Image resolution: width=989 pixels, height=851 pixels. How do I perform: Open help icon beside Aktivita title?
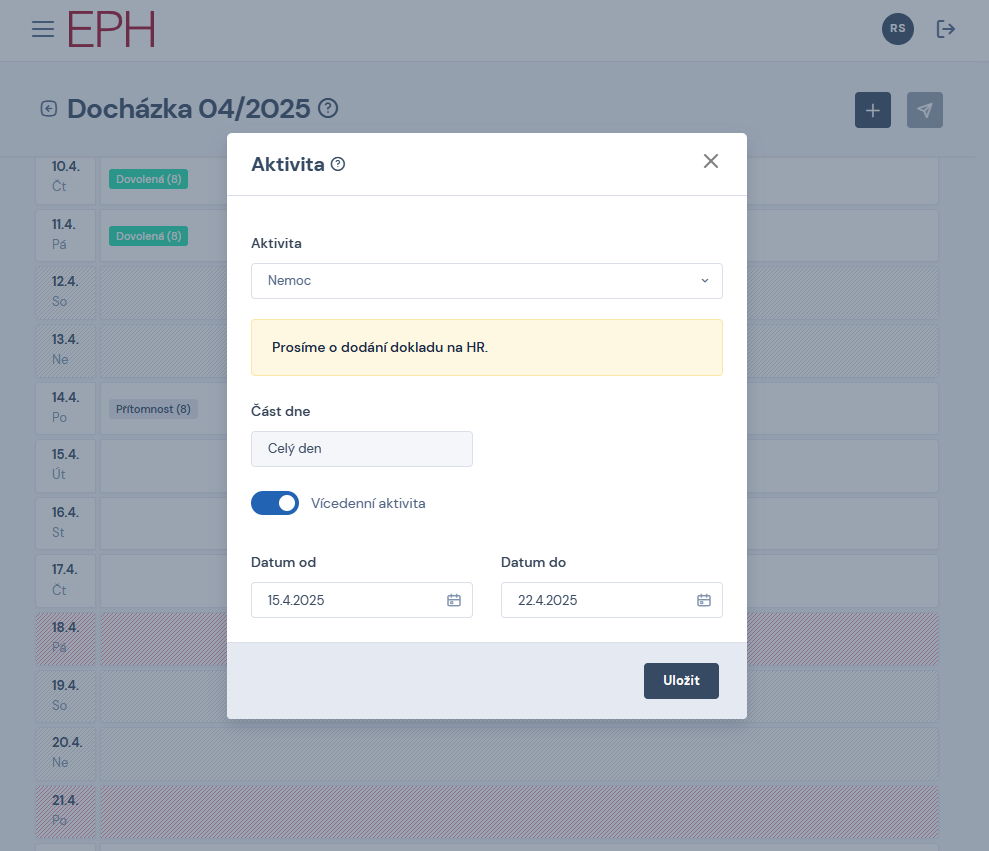coord(338,165)
